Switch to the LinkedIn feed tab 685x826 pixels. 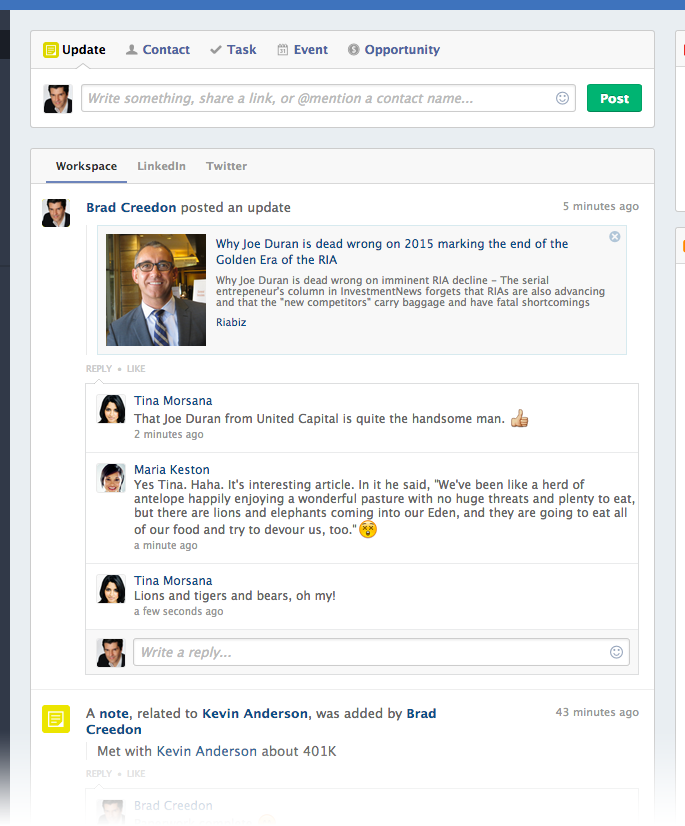point(161,166)
